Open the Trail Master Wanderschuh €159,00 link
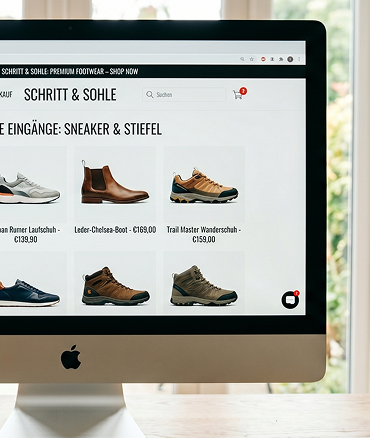The image size is (370, 438). click(x=204, y=234)
